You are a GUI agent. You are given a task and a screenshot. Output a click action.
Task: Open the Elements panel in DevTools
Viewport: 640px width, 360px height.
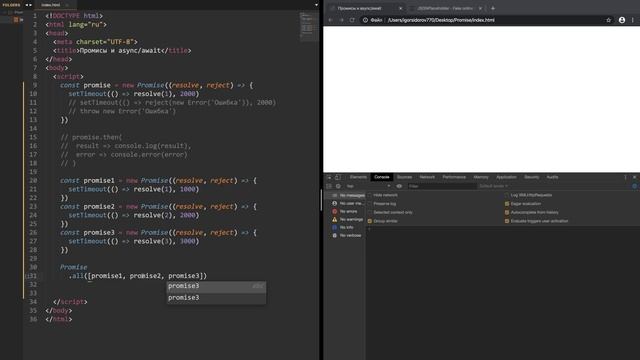click(x=358, y=177)
